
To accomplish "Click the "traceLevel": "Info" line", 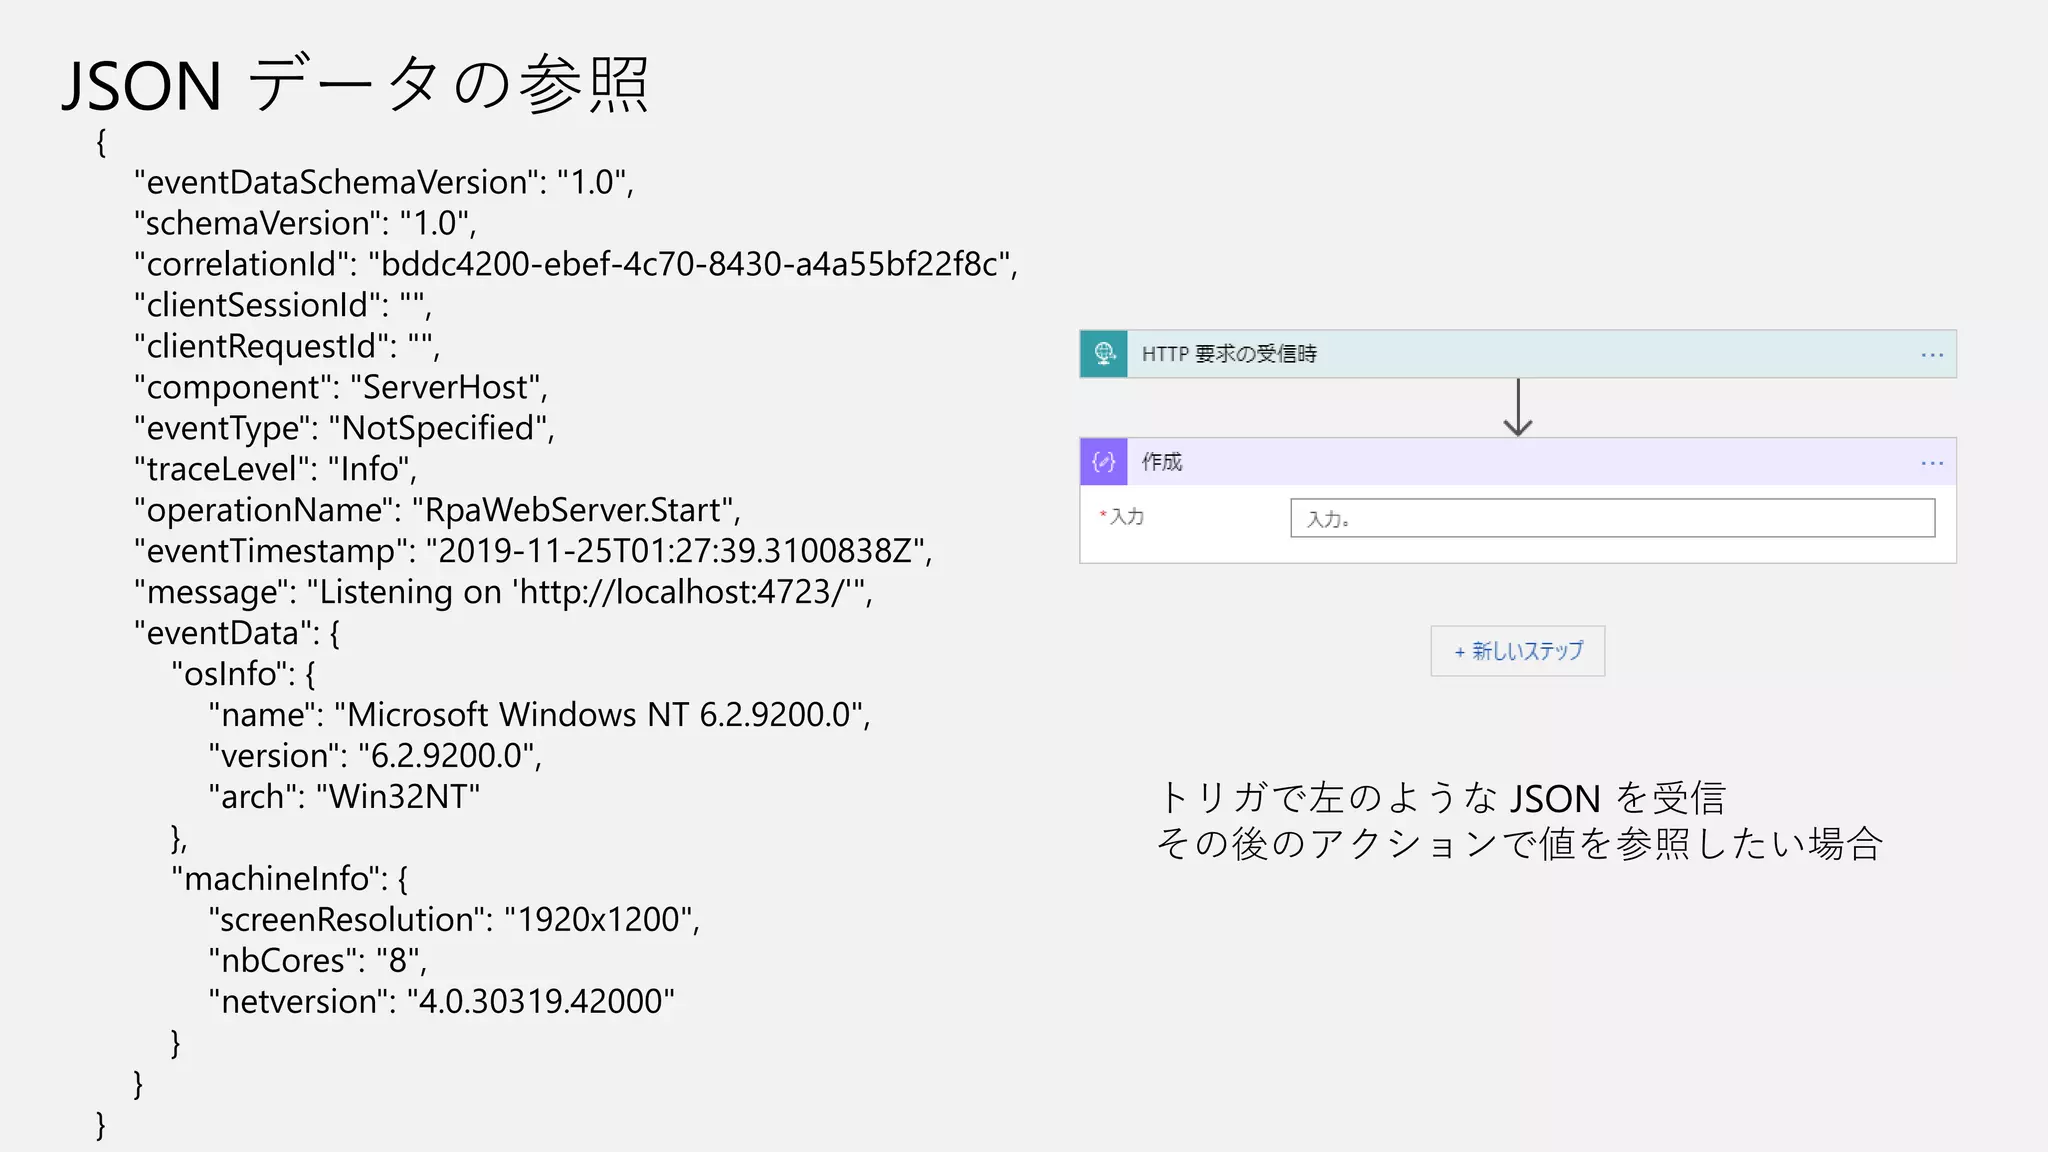I will click(x=275, y=469).
